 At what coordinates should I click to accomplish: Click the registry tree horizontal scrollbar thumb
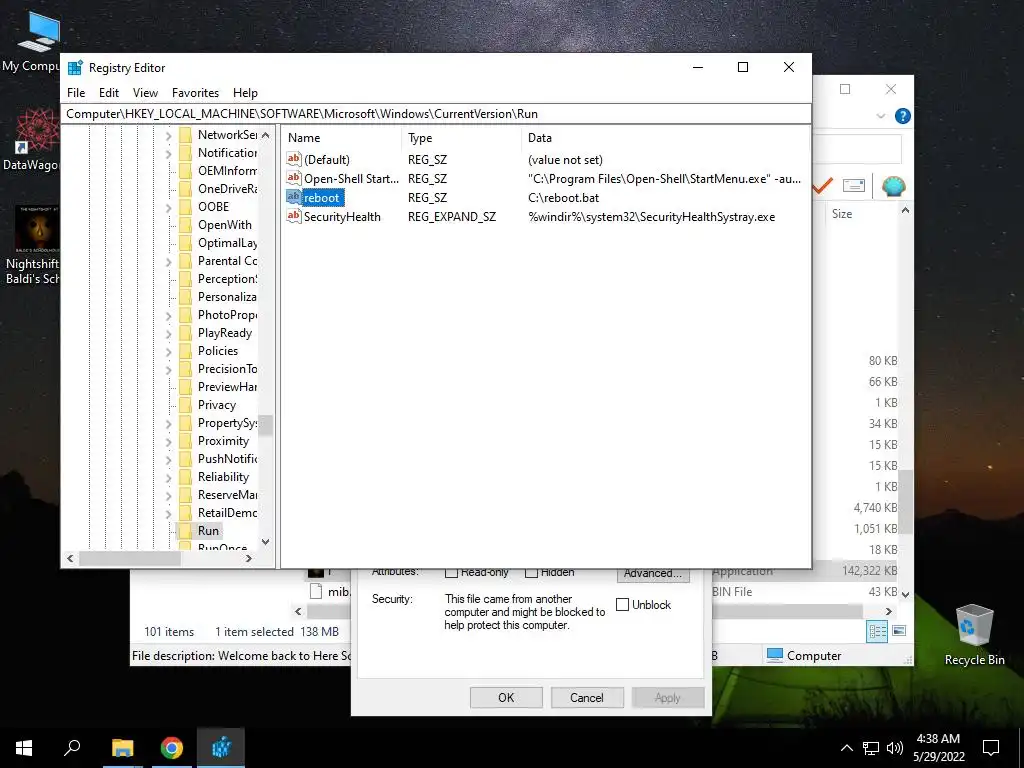pyautogui.click(x=129, y=558)
